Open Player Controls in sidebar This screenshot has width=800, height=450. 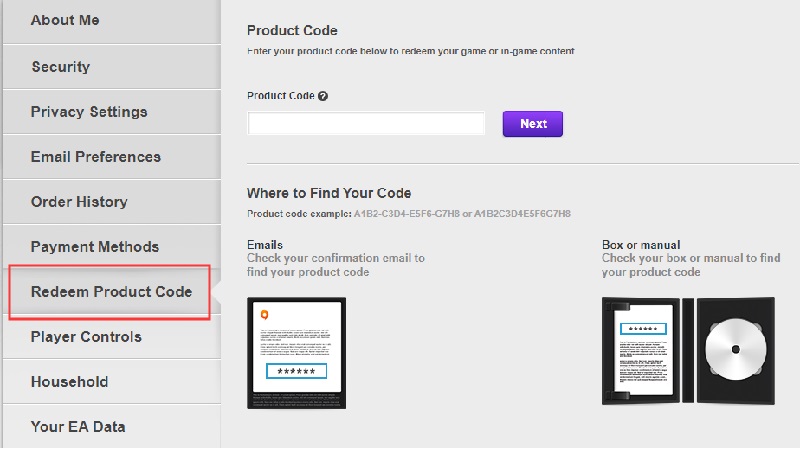point(86,337)
